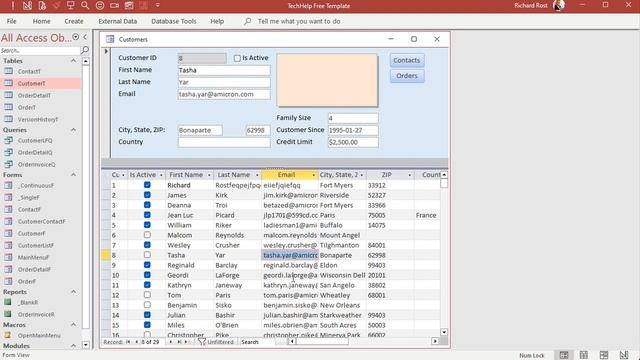The image size is (640, 360).
Task: Go to the next record in the navigation bar
Action: coord(171,342)
